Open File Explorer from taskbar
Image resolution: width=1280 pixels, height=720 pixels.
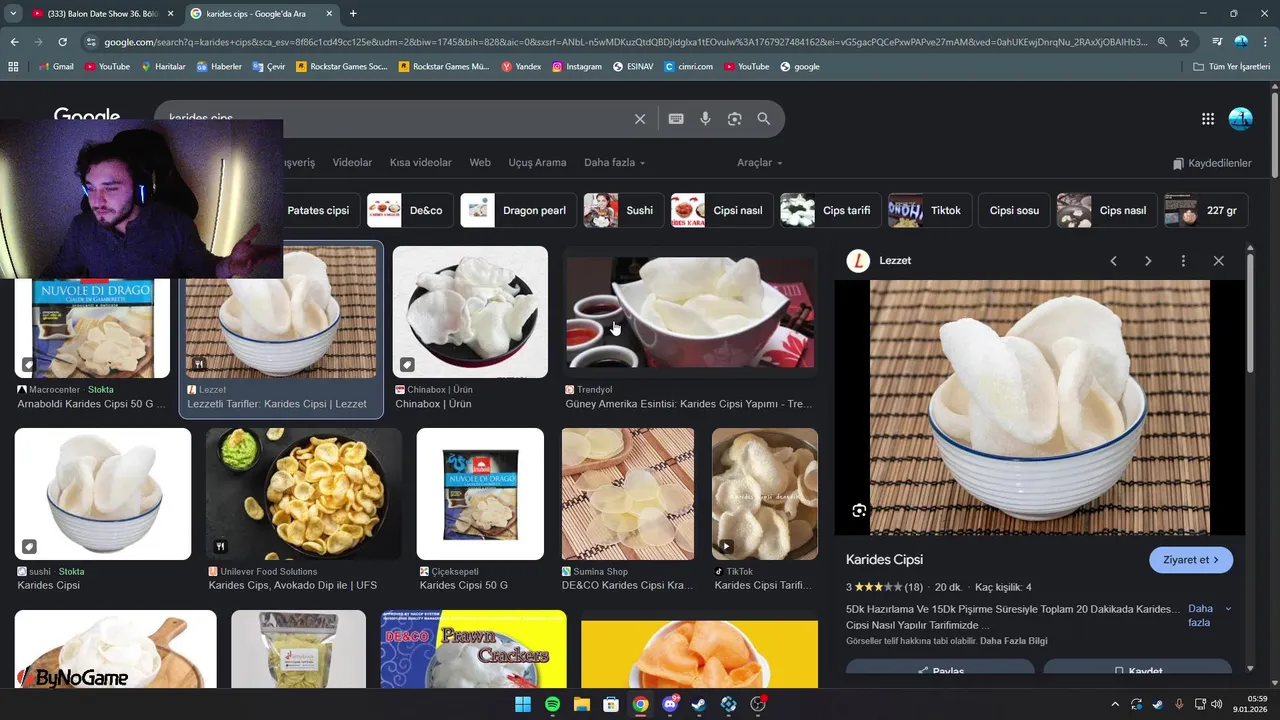pyautogui.click(x=581, y=704)
